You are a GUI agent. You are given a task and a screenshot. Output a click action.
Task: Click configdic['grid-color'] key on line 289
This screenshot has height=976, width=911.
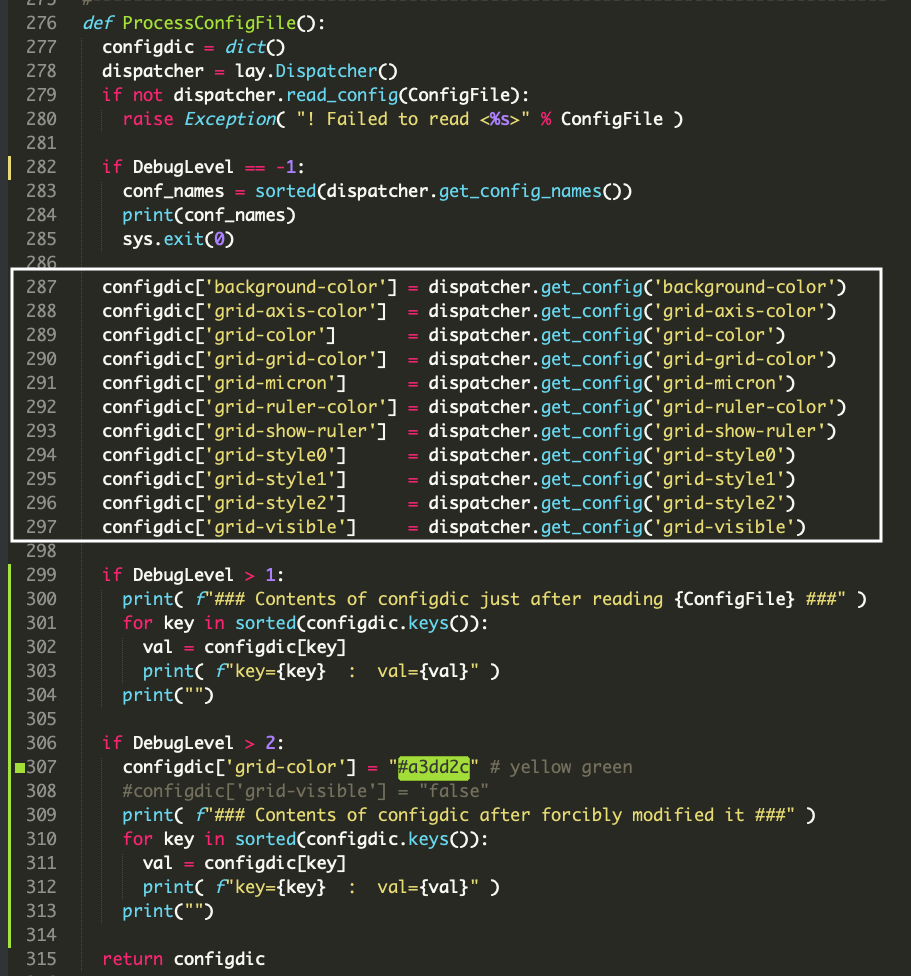219,335
